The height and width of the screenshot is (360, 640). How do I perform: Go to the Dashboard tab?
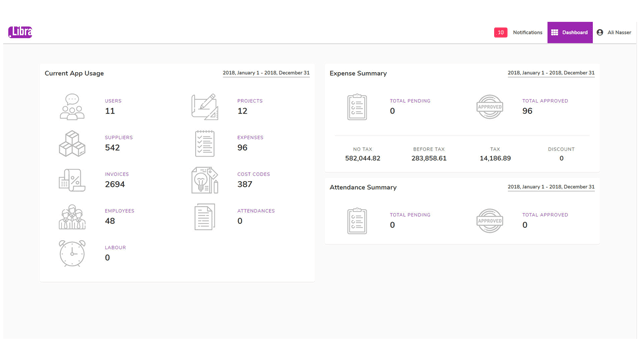(x=570, y=32)
